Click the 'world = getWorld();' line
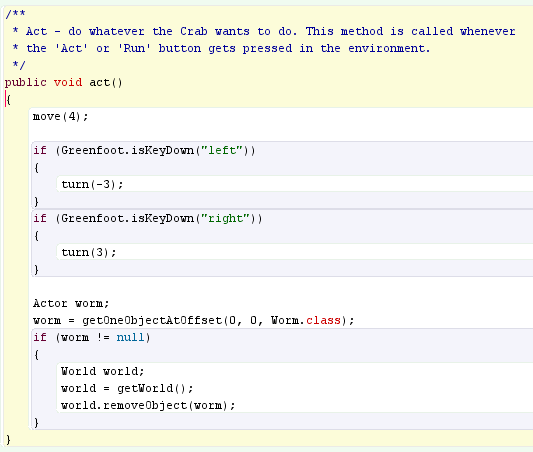The height and width of the screenshot is (452, 533). (x=127, y=388)
